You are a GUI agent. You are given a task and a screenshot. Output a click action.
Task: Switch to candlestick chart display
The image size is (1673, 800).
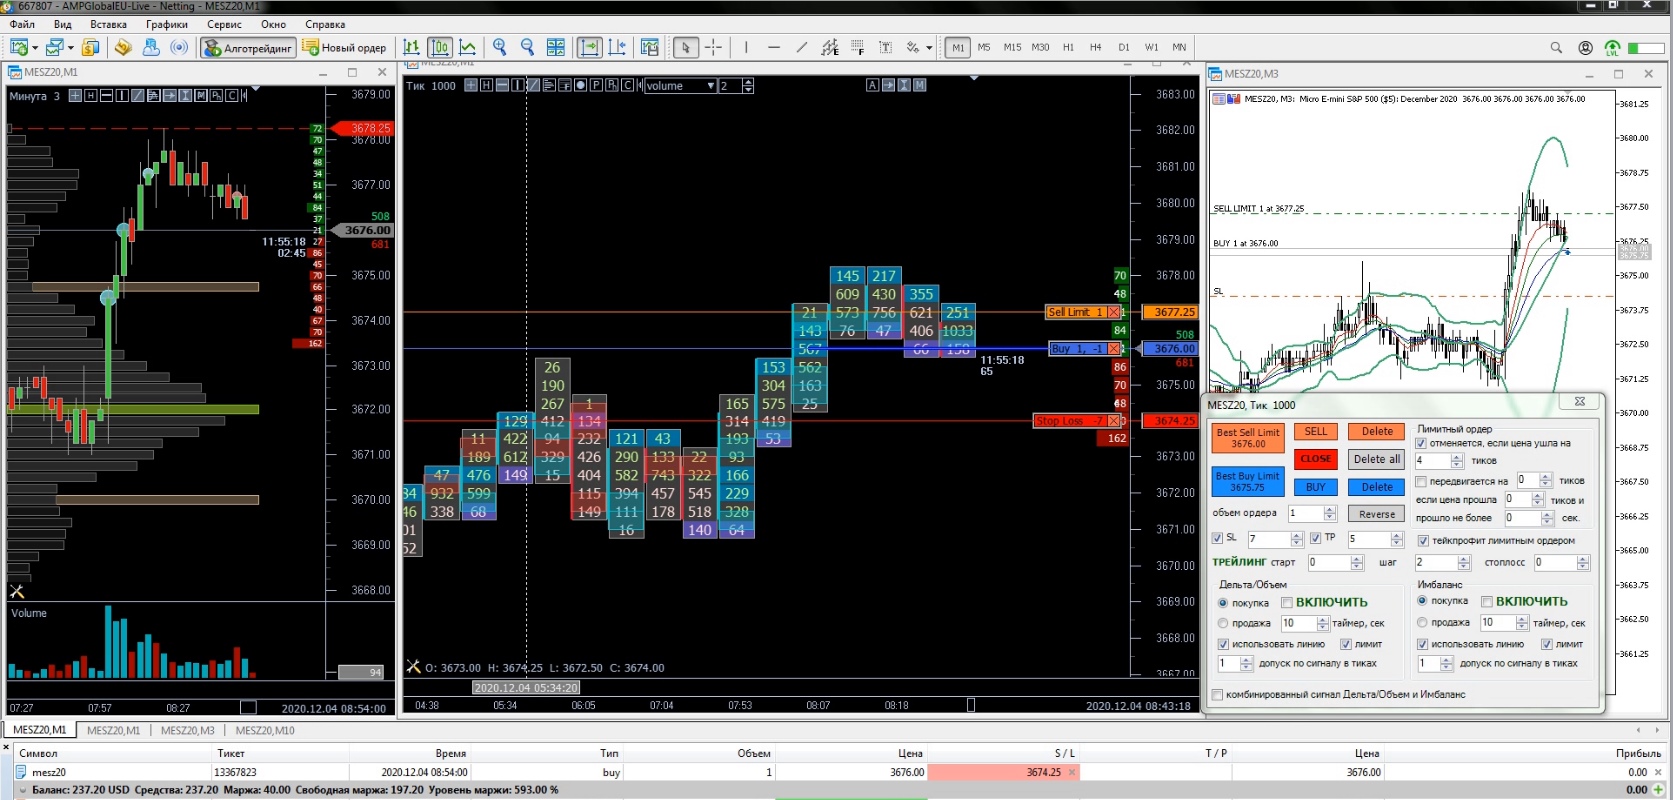pos(439,47)
